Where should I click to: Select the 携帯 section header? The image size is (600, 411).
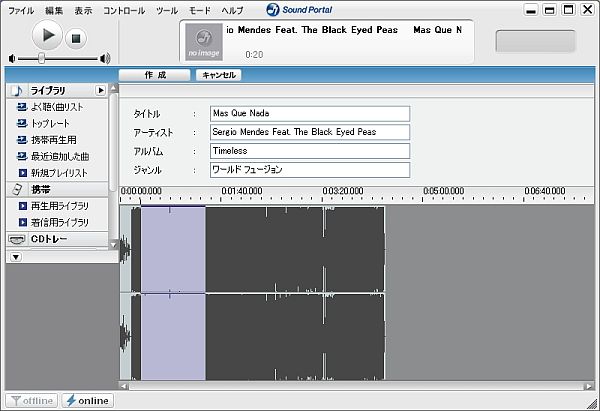tap(57, 189)
